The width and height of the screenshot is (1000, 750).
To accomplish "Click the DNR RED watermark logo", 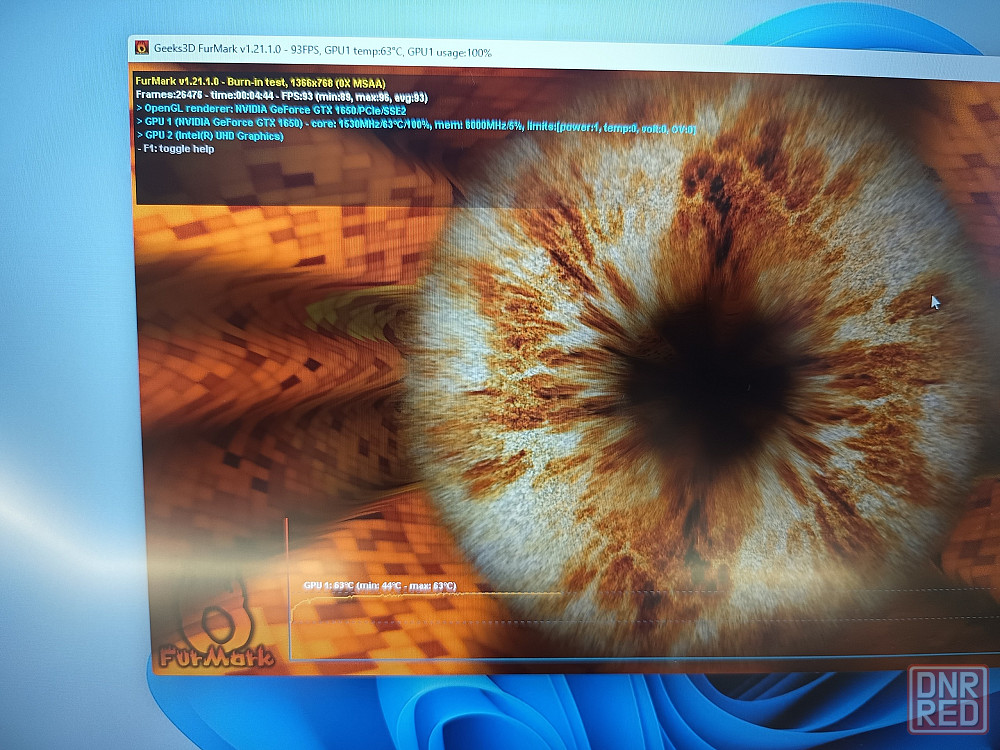I will tap(948, 699).
